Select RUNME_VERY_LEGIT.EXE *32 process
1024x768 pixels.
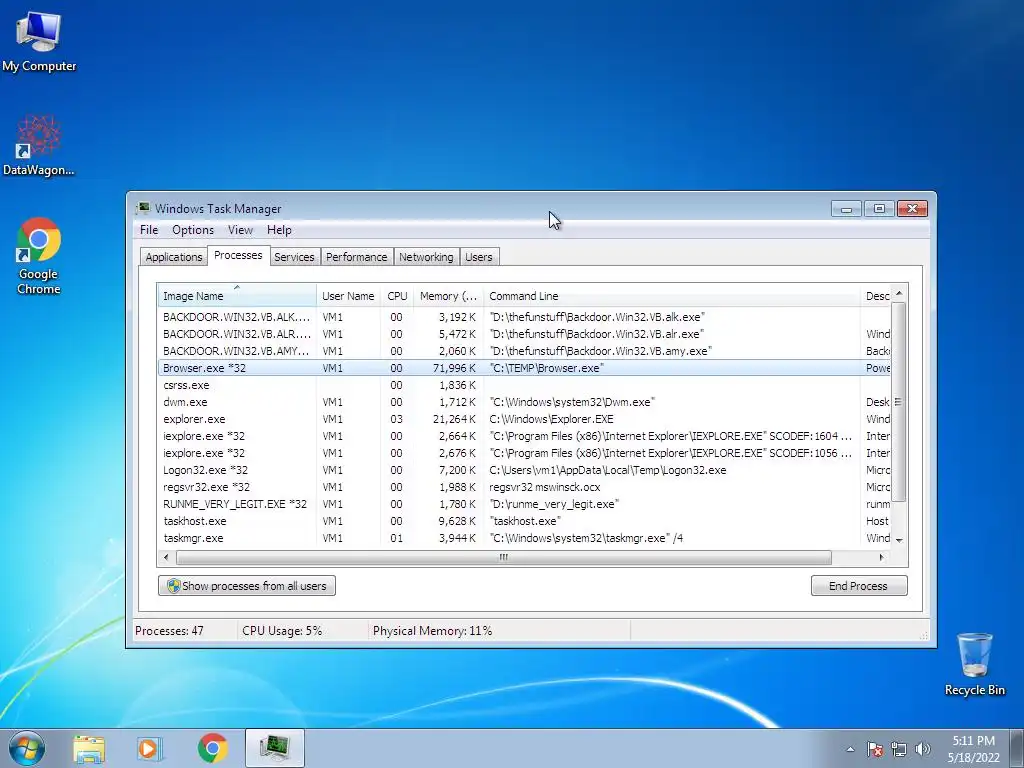[524, 504]
